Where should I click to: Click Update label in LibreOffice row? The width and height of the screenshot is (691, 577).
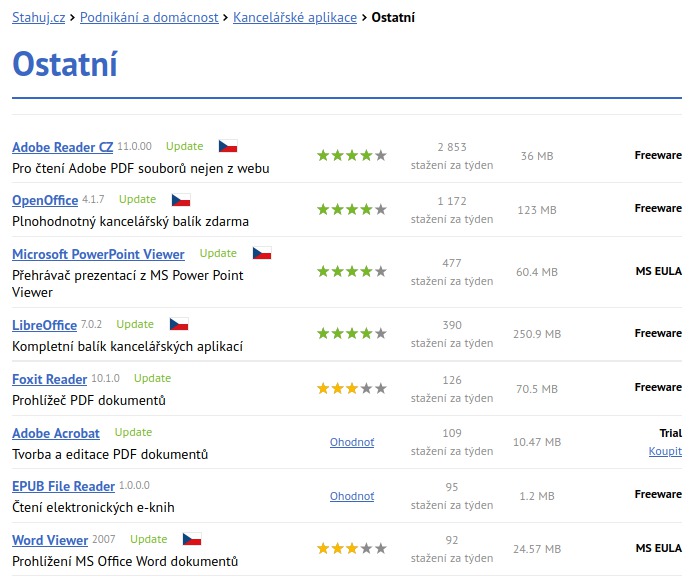pos(135,324)
